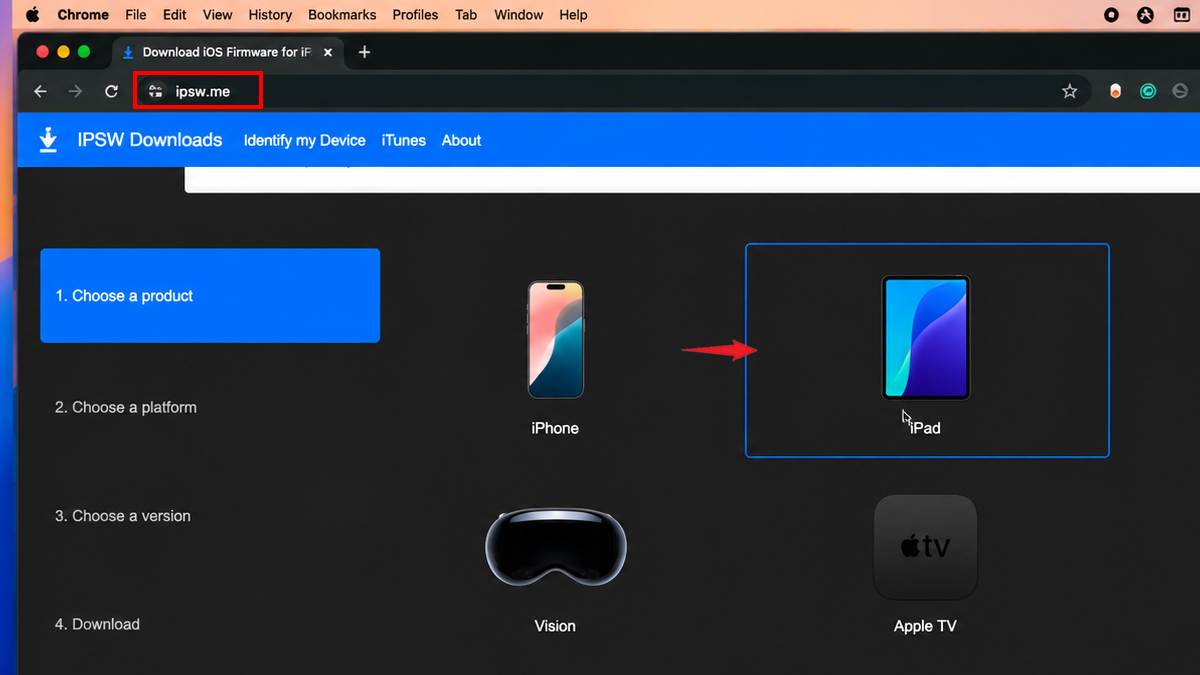1200x675 pixels.
Task: Open the View menu
Action: (217, 15)
